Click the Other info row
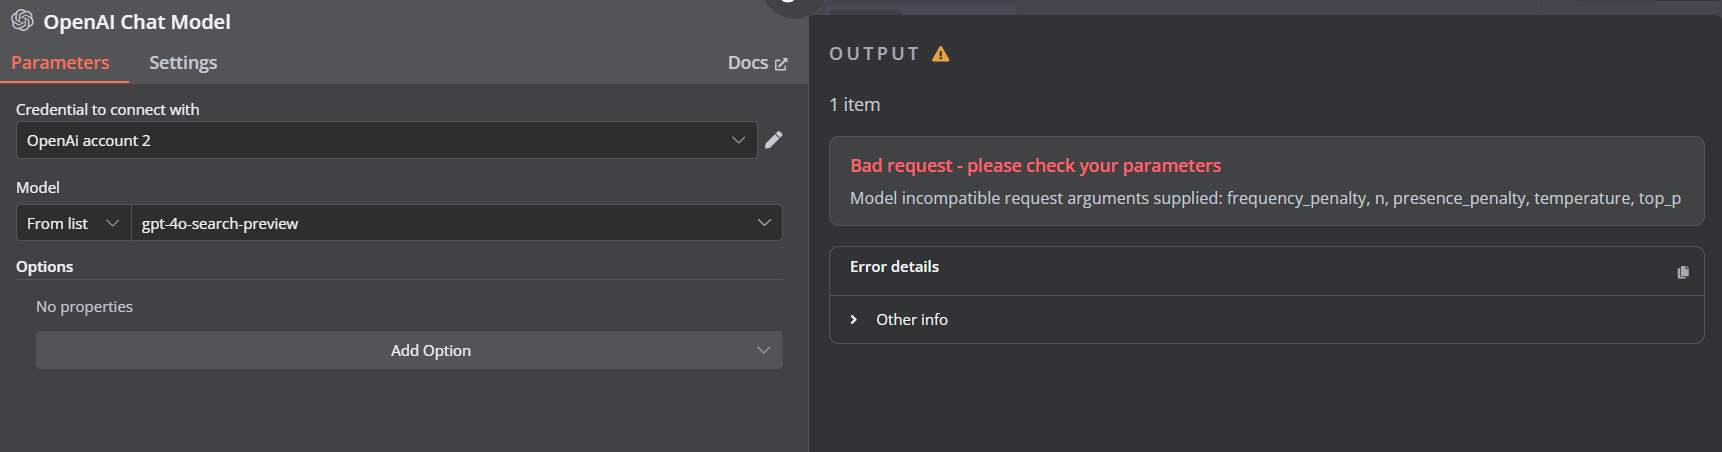The height and width of the screenshot is (452, 1722). [x=1266, y=320]
